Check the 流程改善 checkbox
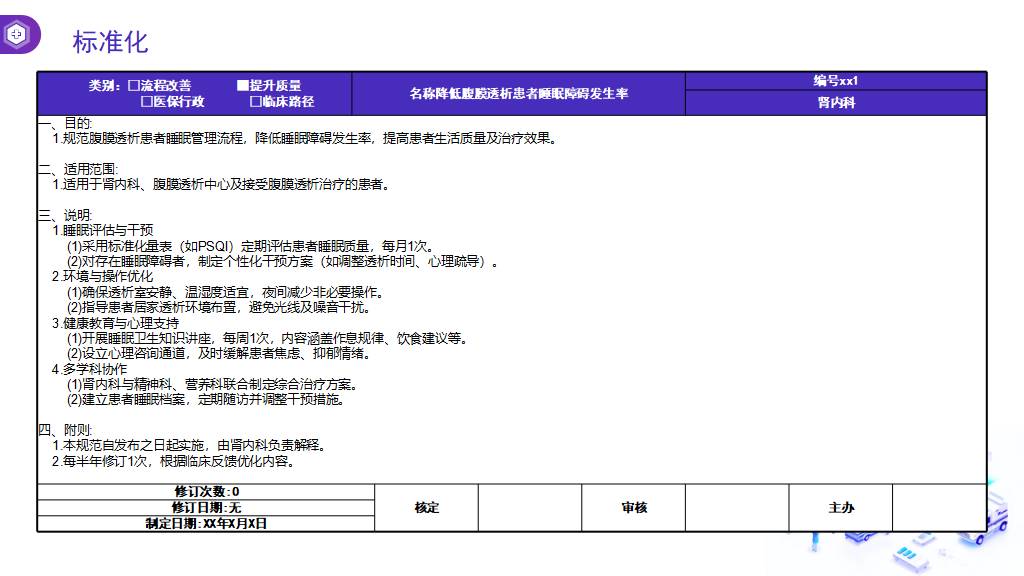 click(x=134, y=86)
